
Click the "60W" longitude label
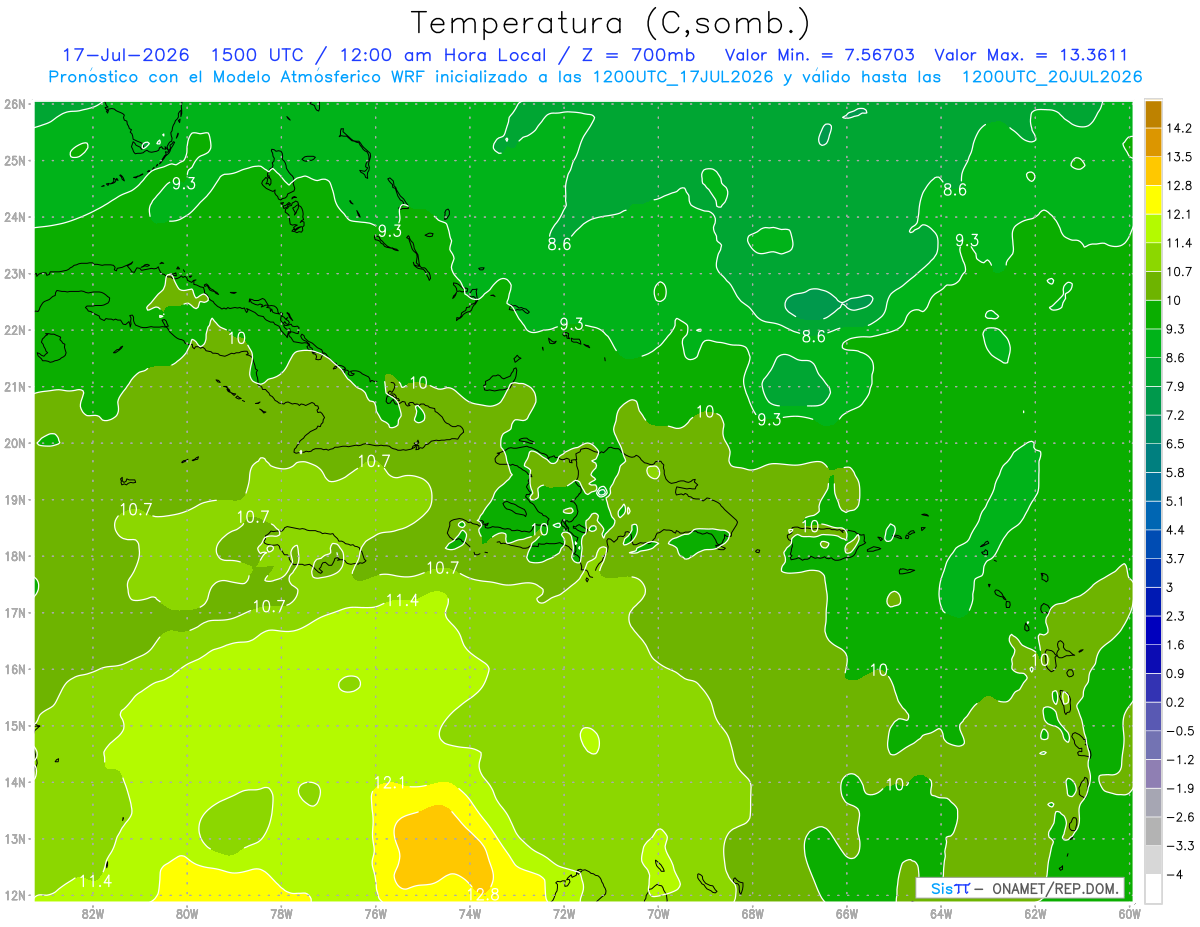(x=1129, y=913)
